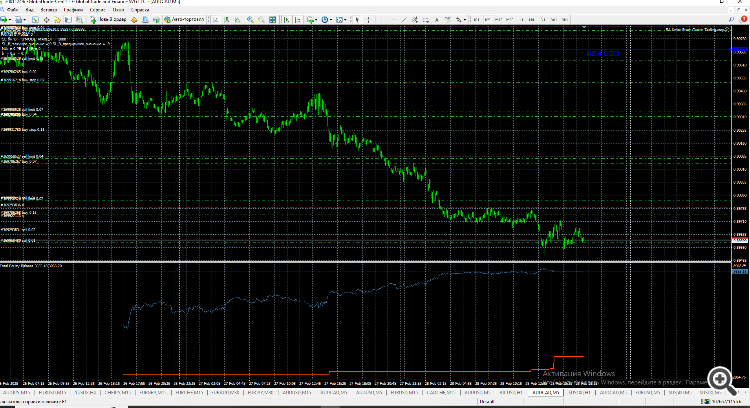Toggle the Navigator panel star-folder icon

pos(57,20)
